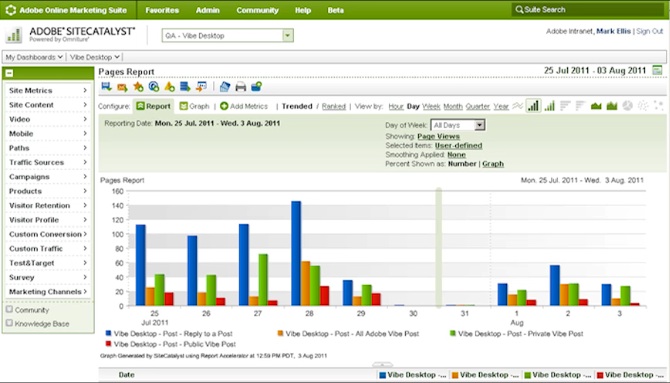
Task: Expand the Site Metrics menu
Action: coord(48,90)
